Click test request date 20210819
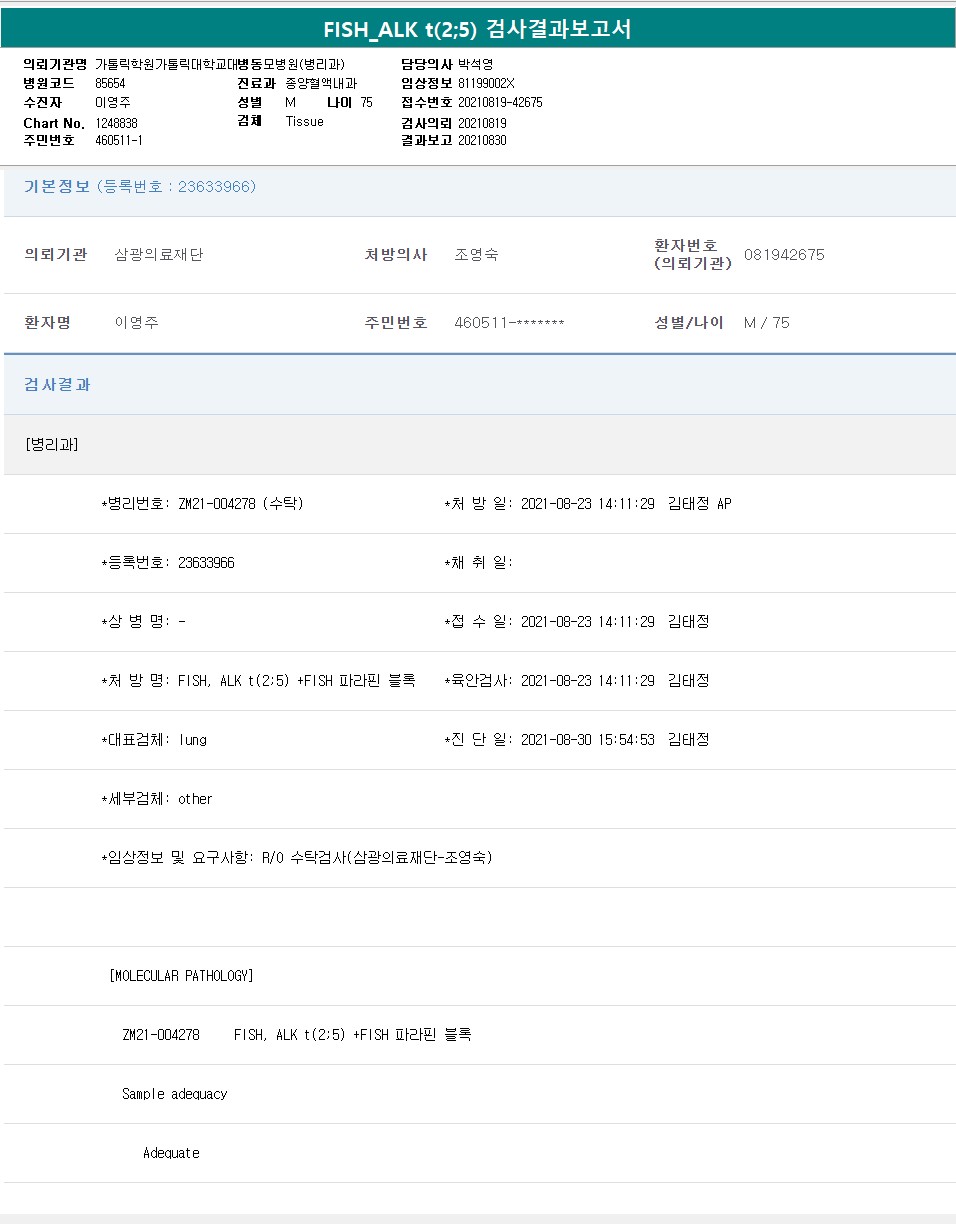Viewport: 956px width, 1224px height. (482, 122)
